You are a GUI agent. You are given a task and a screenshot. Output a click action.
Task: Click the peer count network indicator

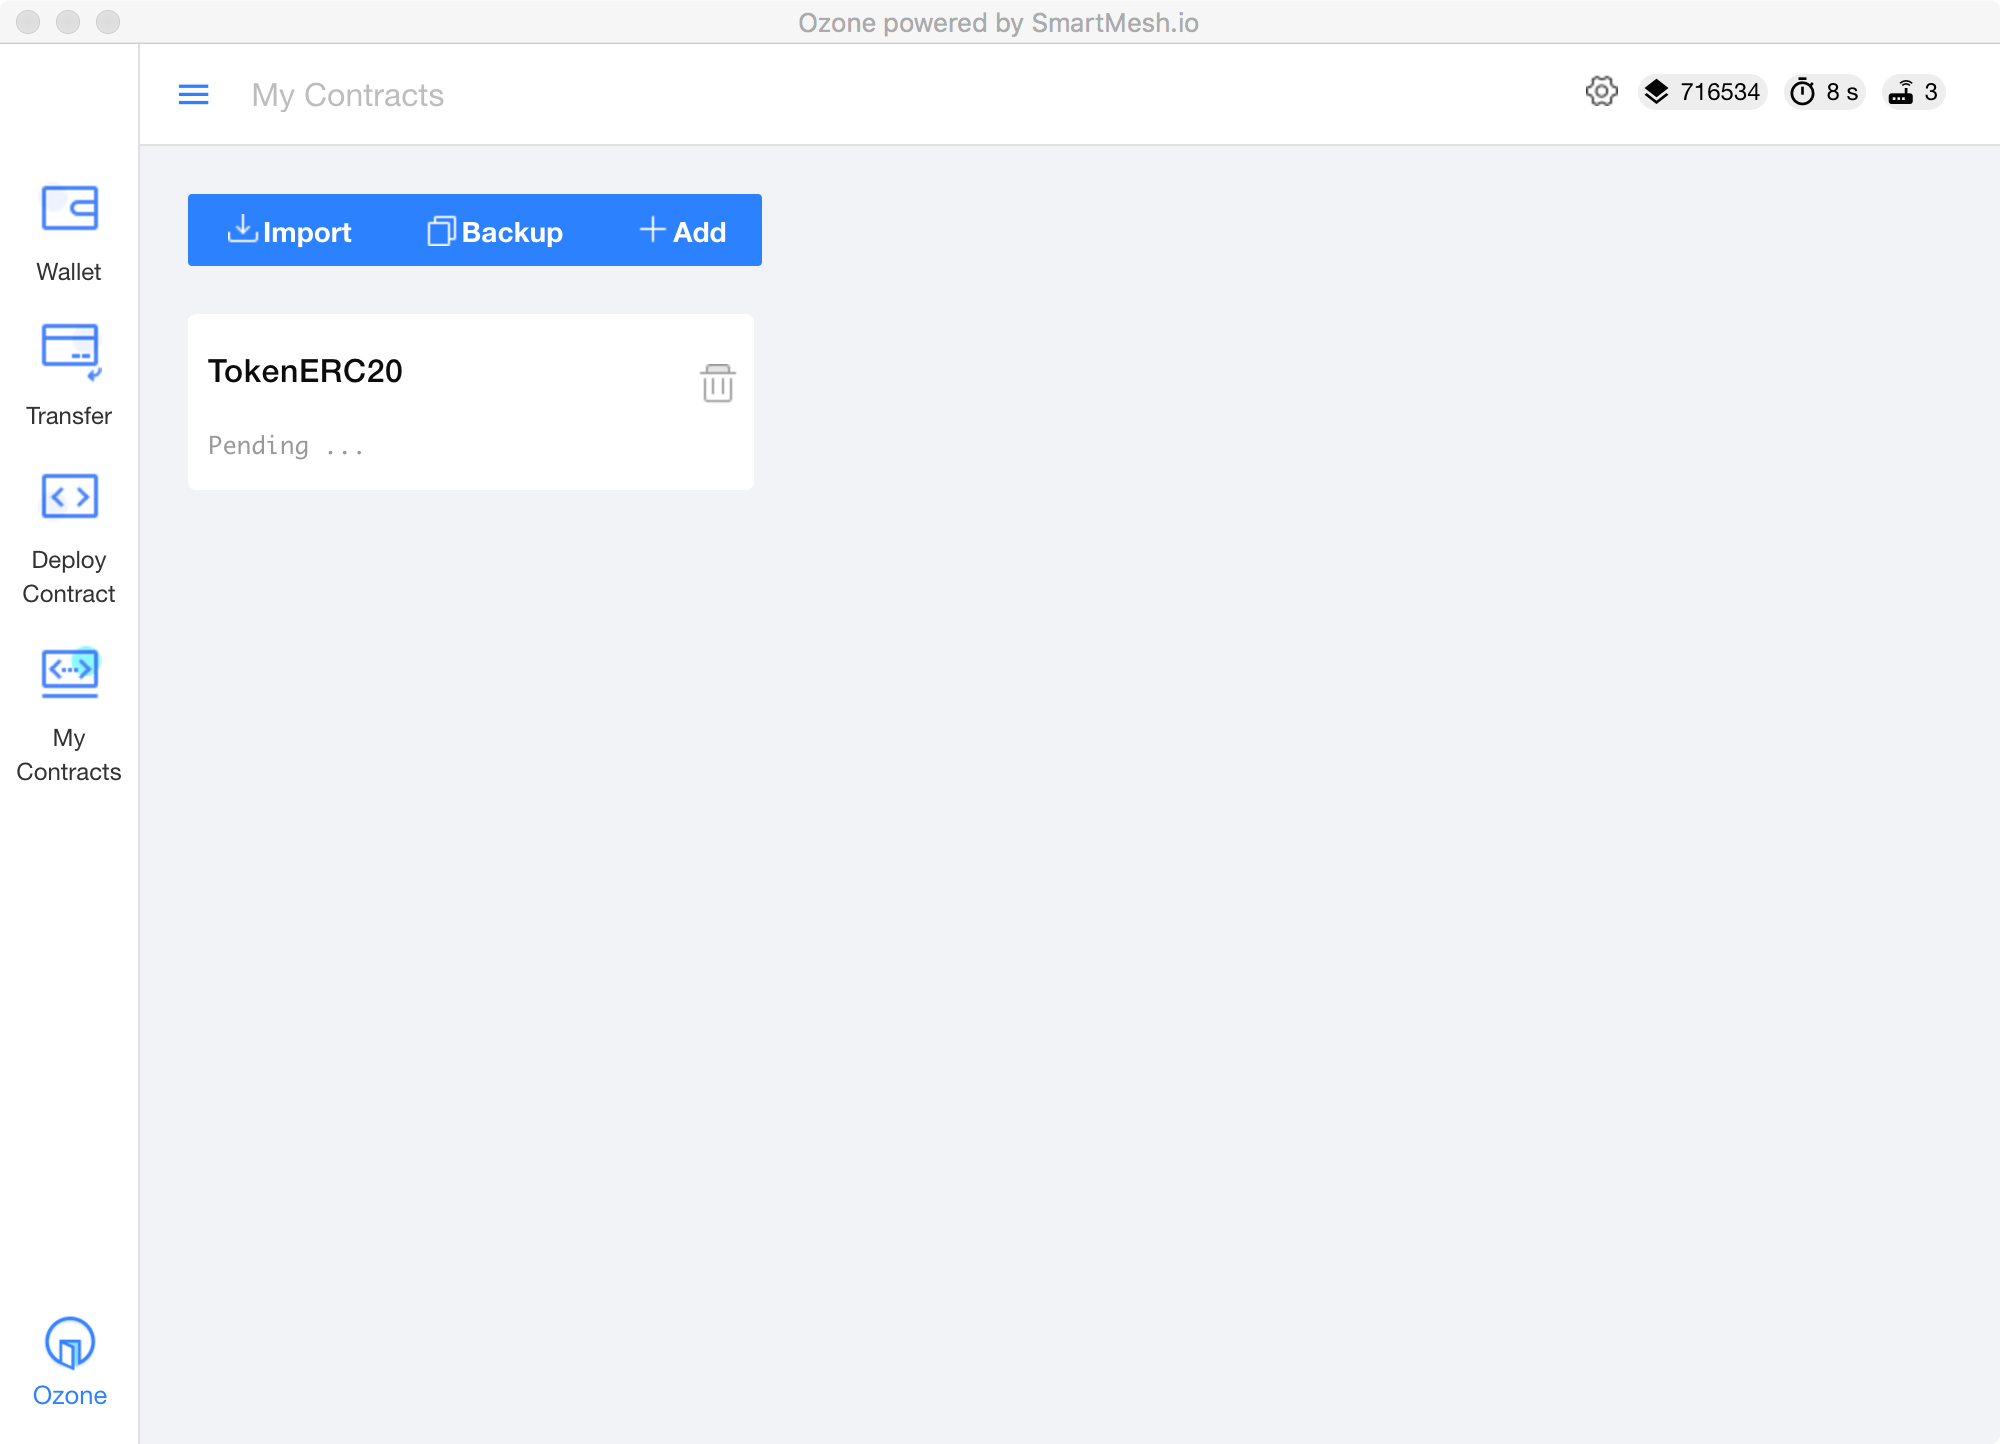coord(1914,92)
